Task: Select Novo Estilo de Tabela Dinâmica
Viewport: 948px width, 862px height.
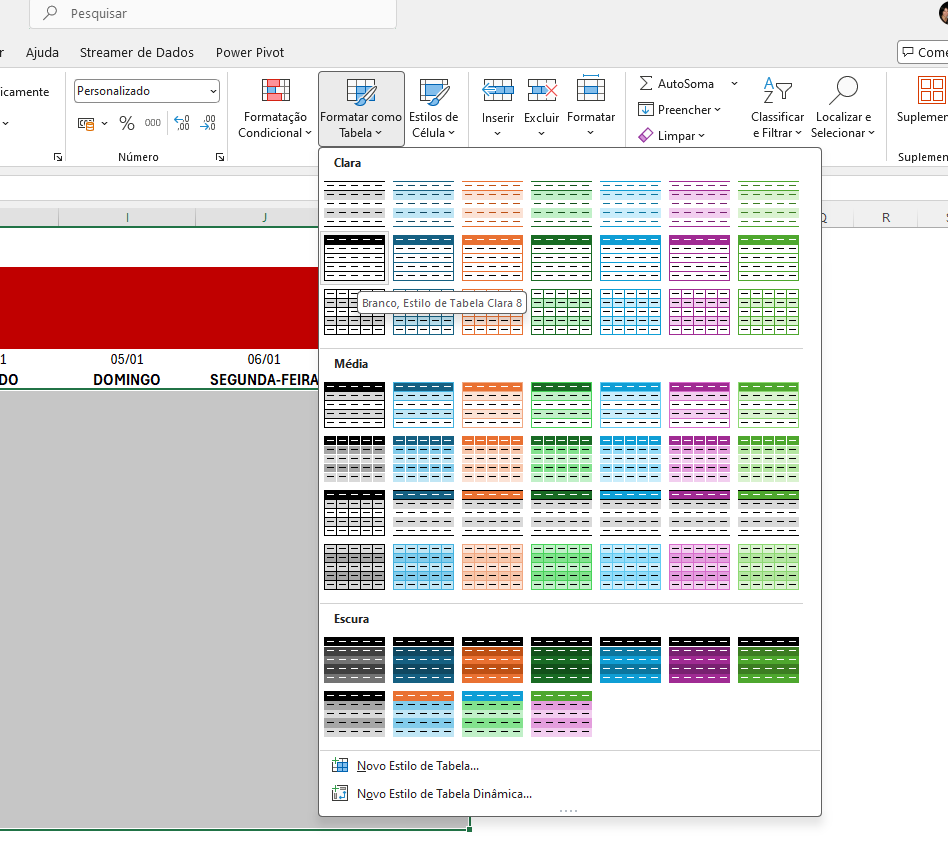Action: point(444,794)
